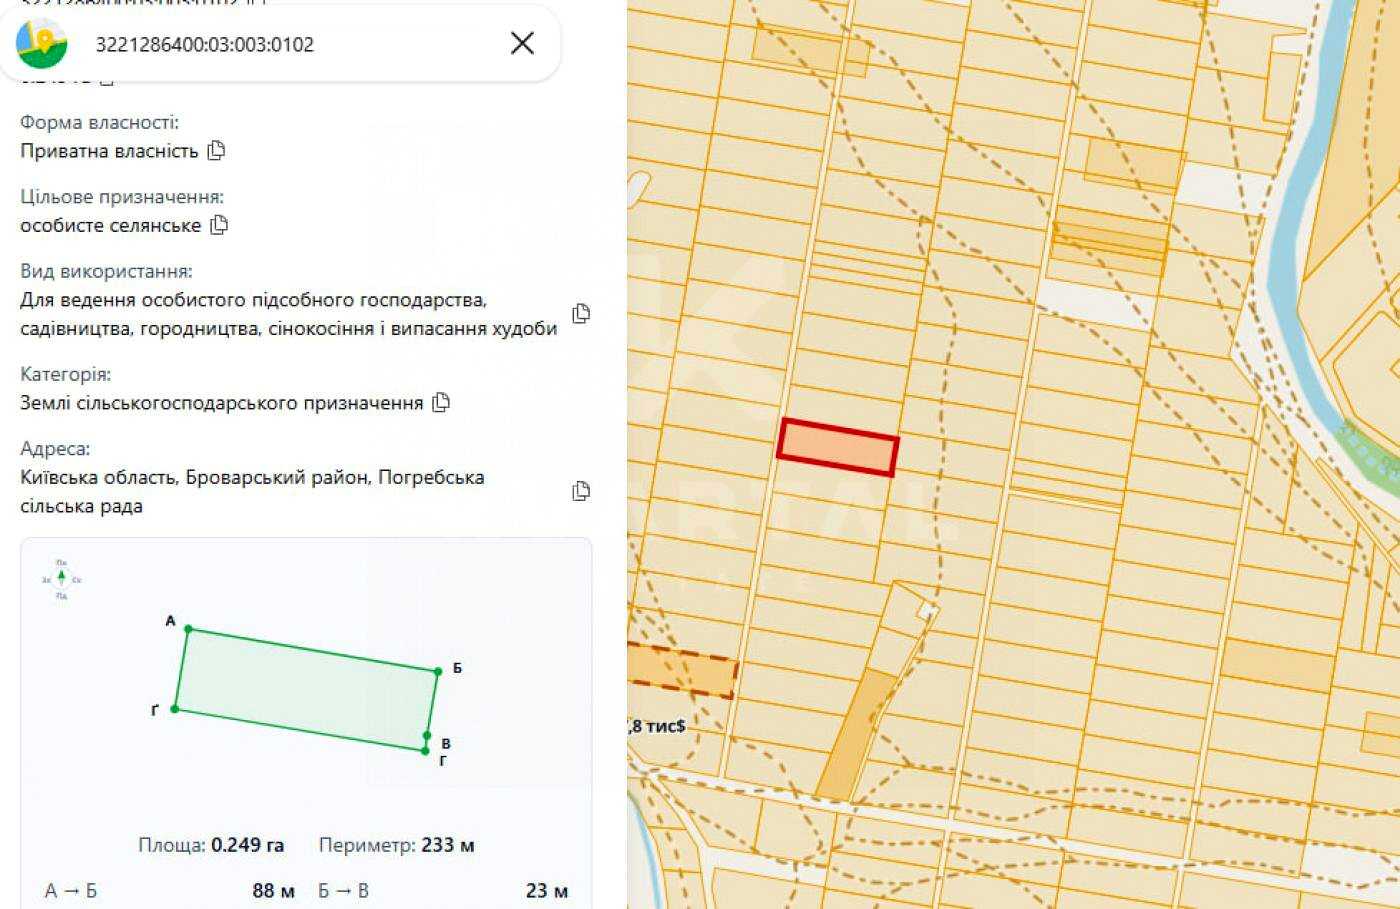Select vertex Б on the plot diagram
The height and width of the screenshot is (909, 1400).
click(438, 671)
